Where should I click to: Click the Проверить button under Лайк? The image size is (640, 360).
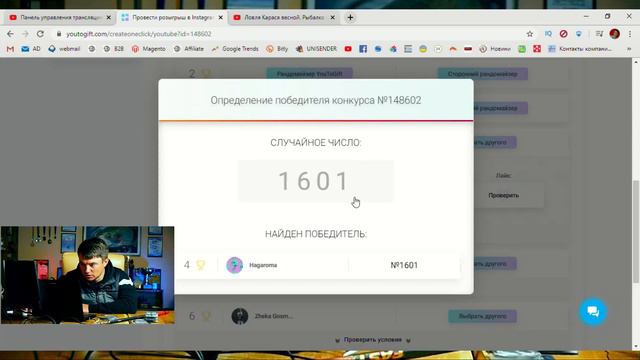(x=504, y=195)
